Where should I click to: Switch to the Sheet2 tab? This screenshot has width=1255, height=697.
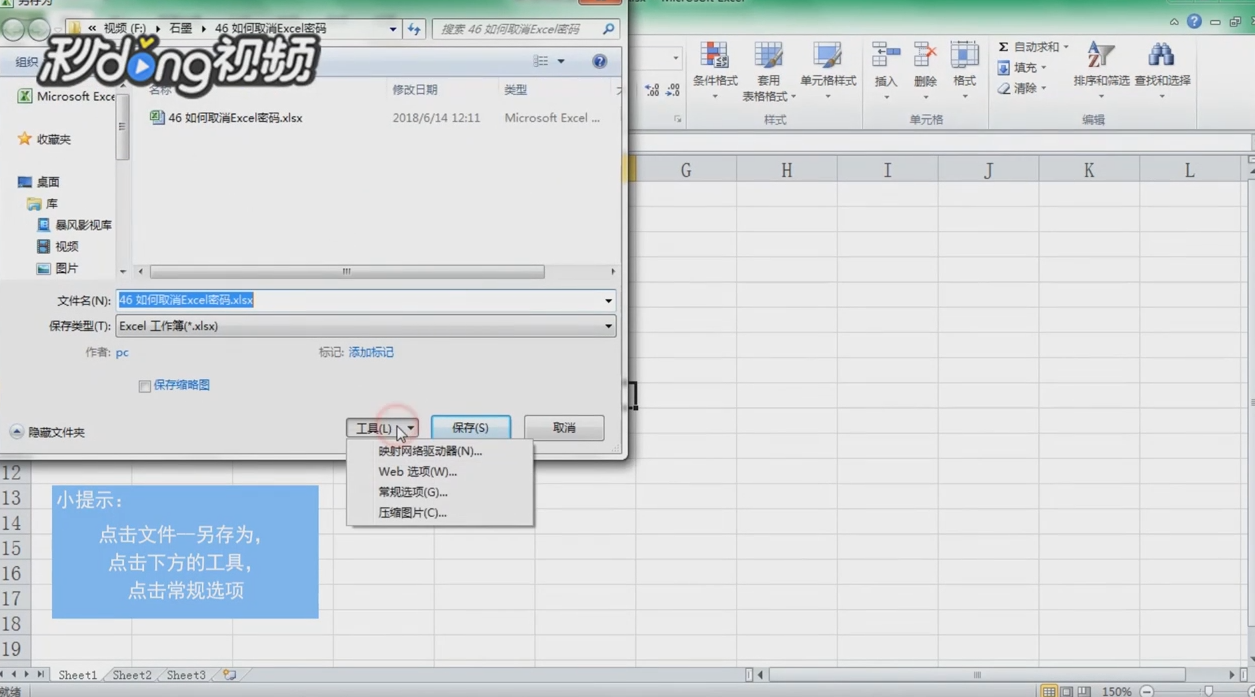[132, 675]
